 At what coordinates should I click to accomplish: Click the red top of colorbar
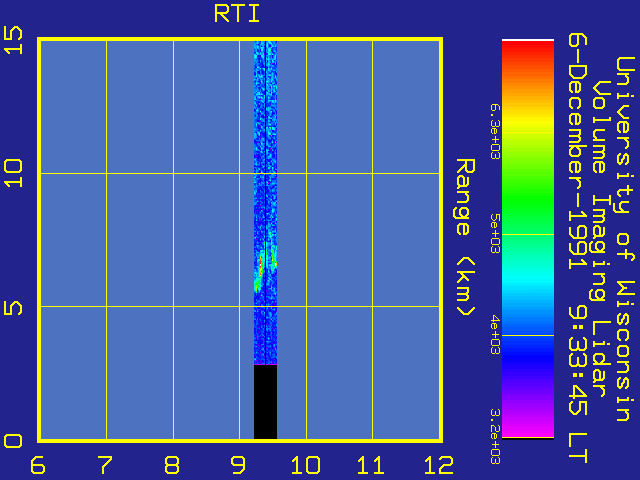[x=528, y=49]
